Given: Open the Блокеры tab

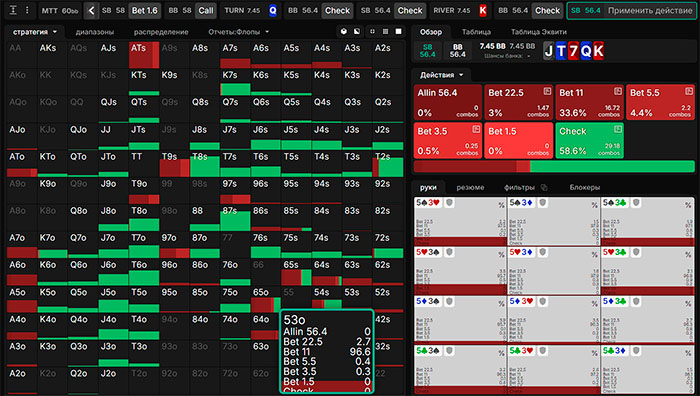Looking at the screenshot, I should click(x=584, y=188).
